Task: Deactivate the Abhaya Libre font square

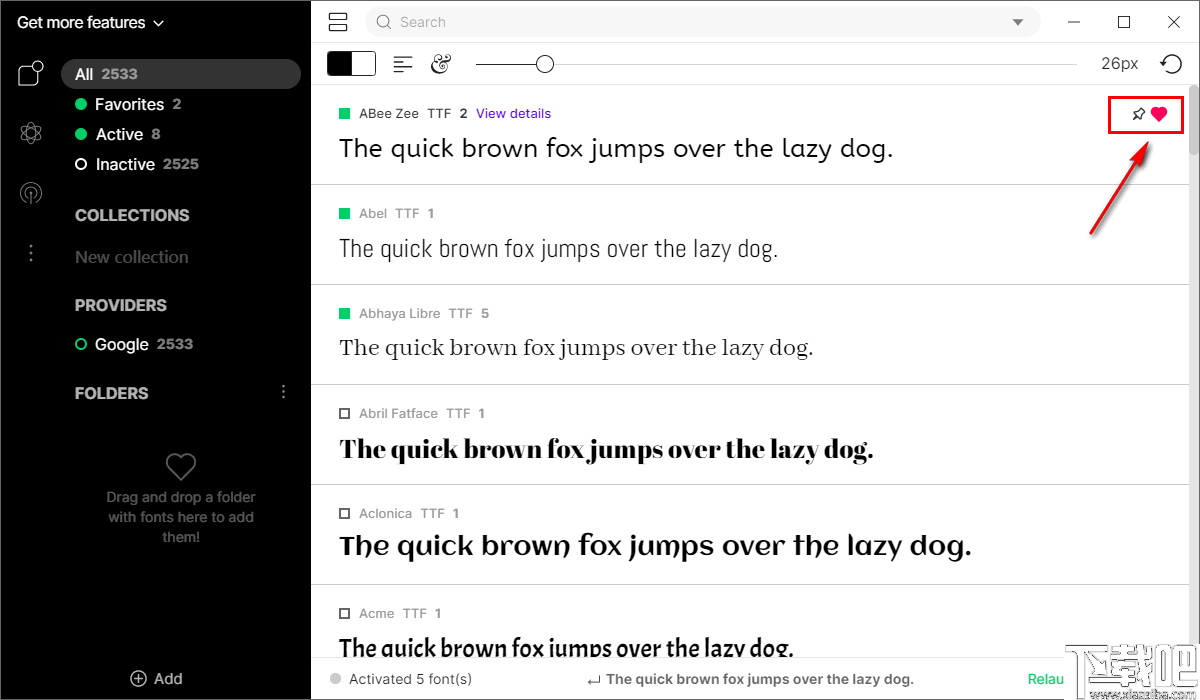Action: click(x=344, y=314)
